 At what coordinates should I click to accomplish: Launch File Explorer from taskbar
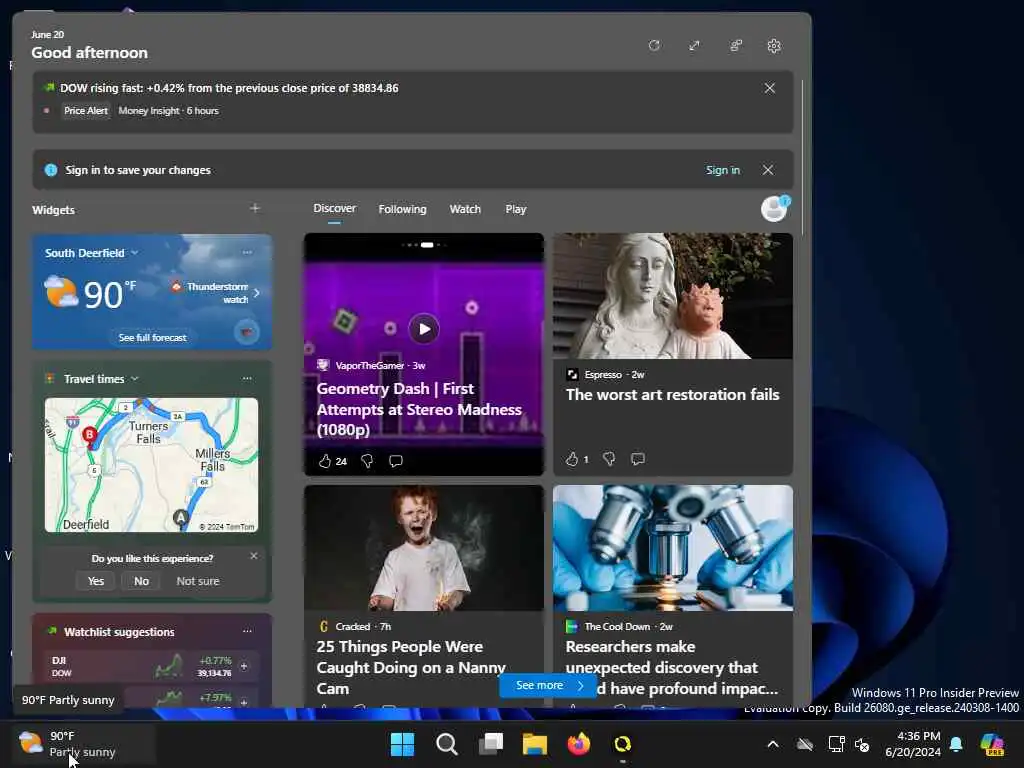point(534,744)
